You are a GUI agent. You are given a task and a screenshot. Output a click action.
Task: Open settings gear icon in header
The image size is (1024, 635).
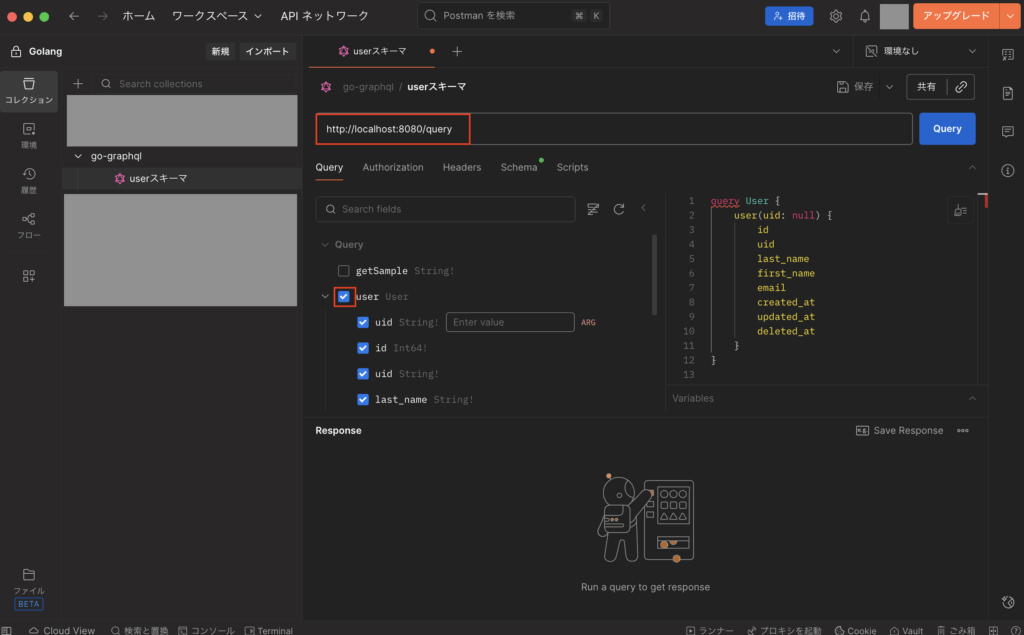[x=835, y=16]
